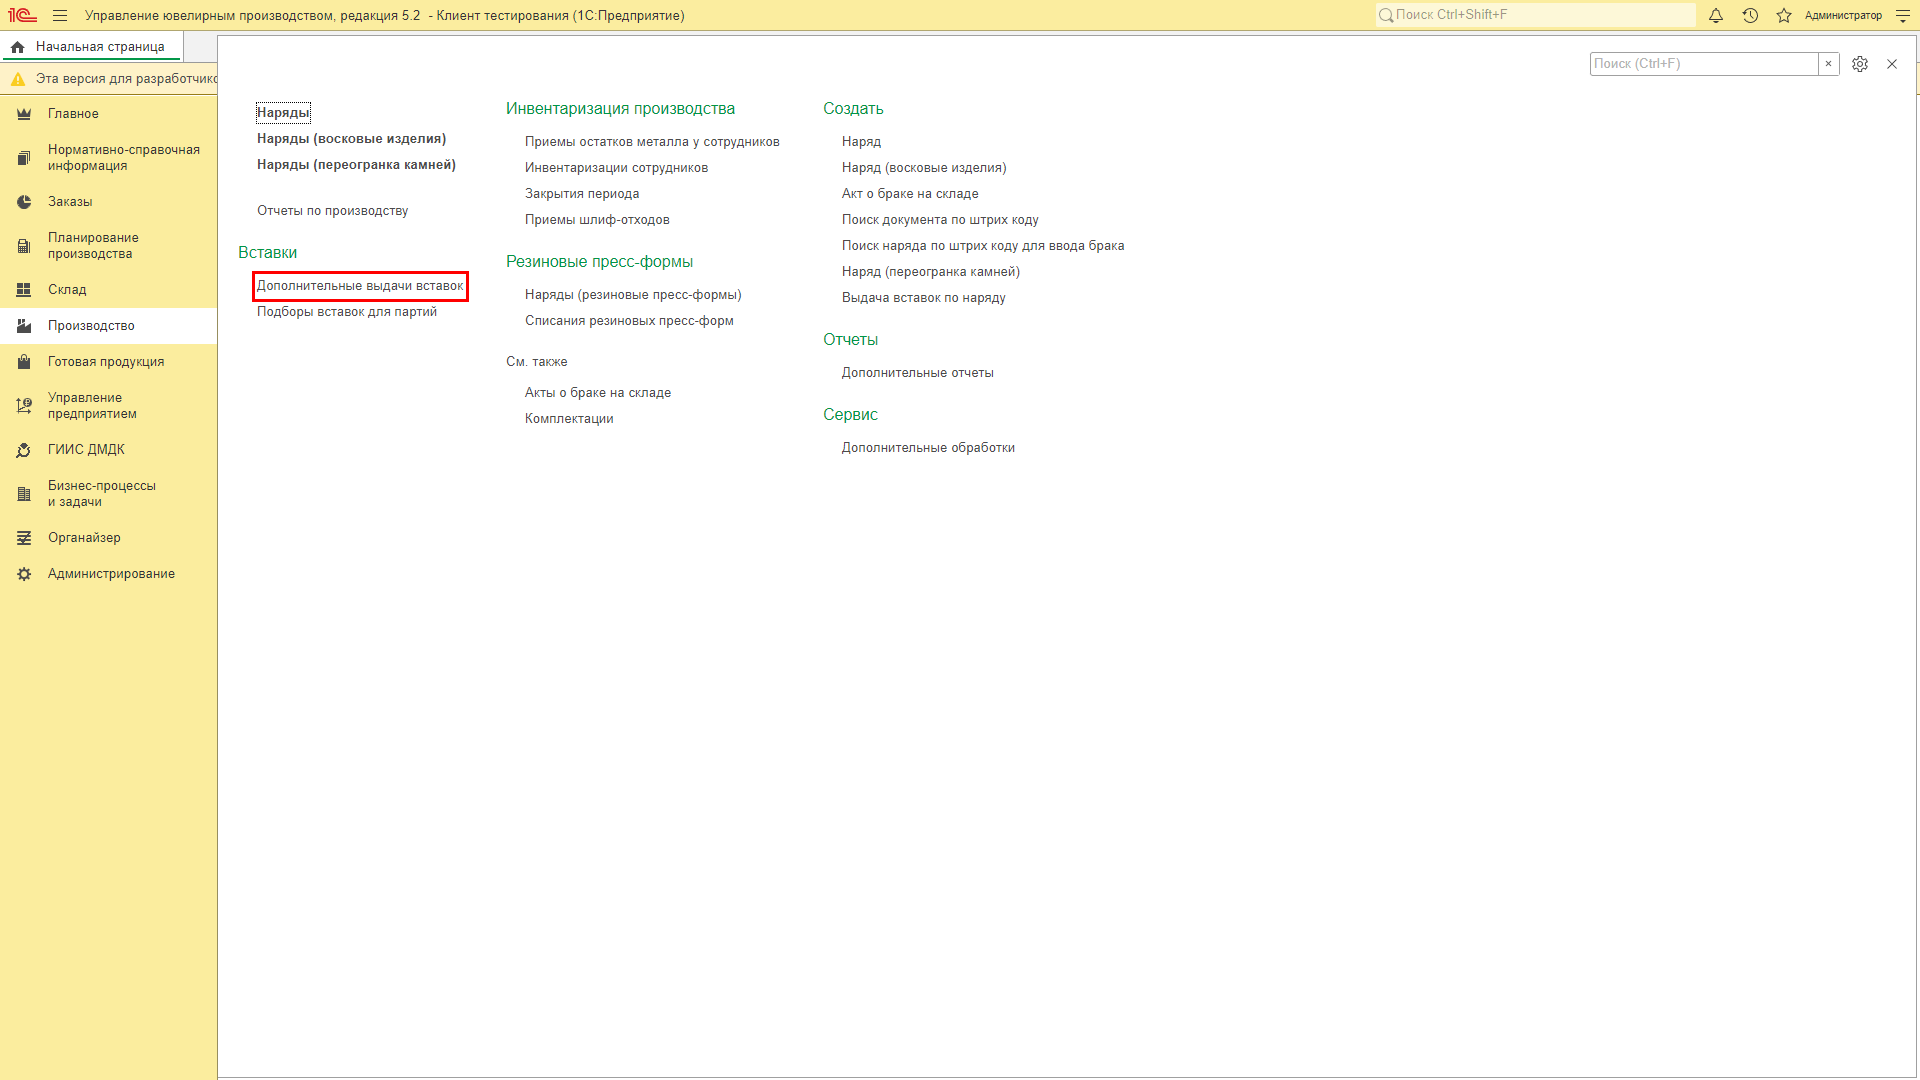Screen dimensions: 1920x1080
Task: Open favorites star icon
Action: click(x=1784, y=16)
